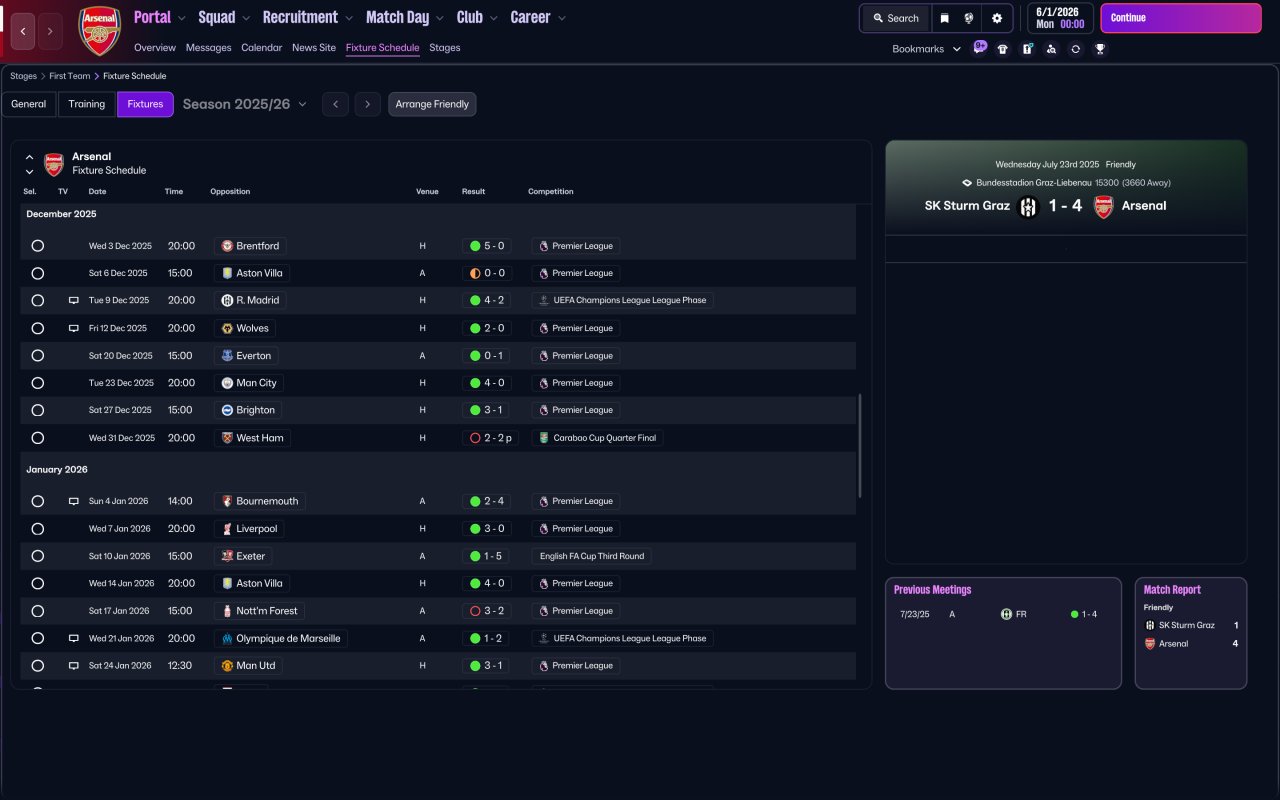Click the Arrange Friendly button
Image resolution: width=1280 pixels, height=800 pixels.
[x=432, y=104]
